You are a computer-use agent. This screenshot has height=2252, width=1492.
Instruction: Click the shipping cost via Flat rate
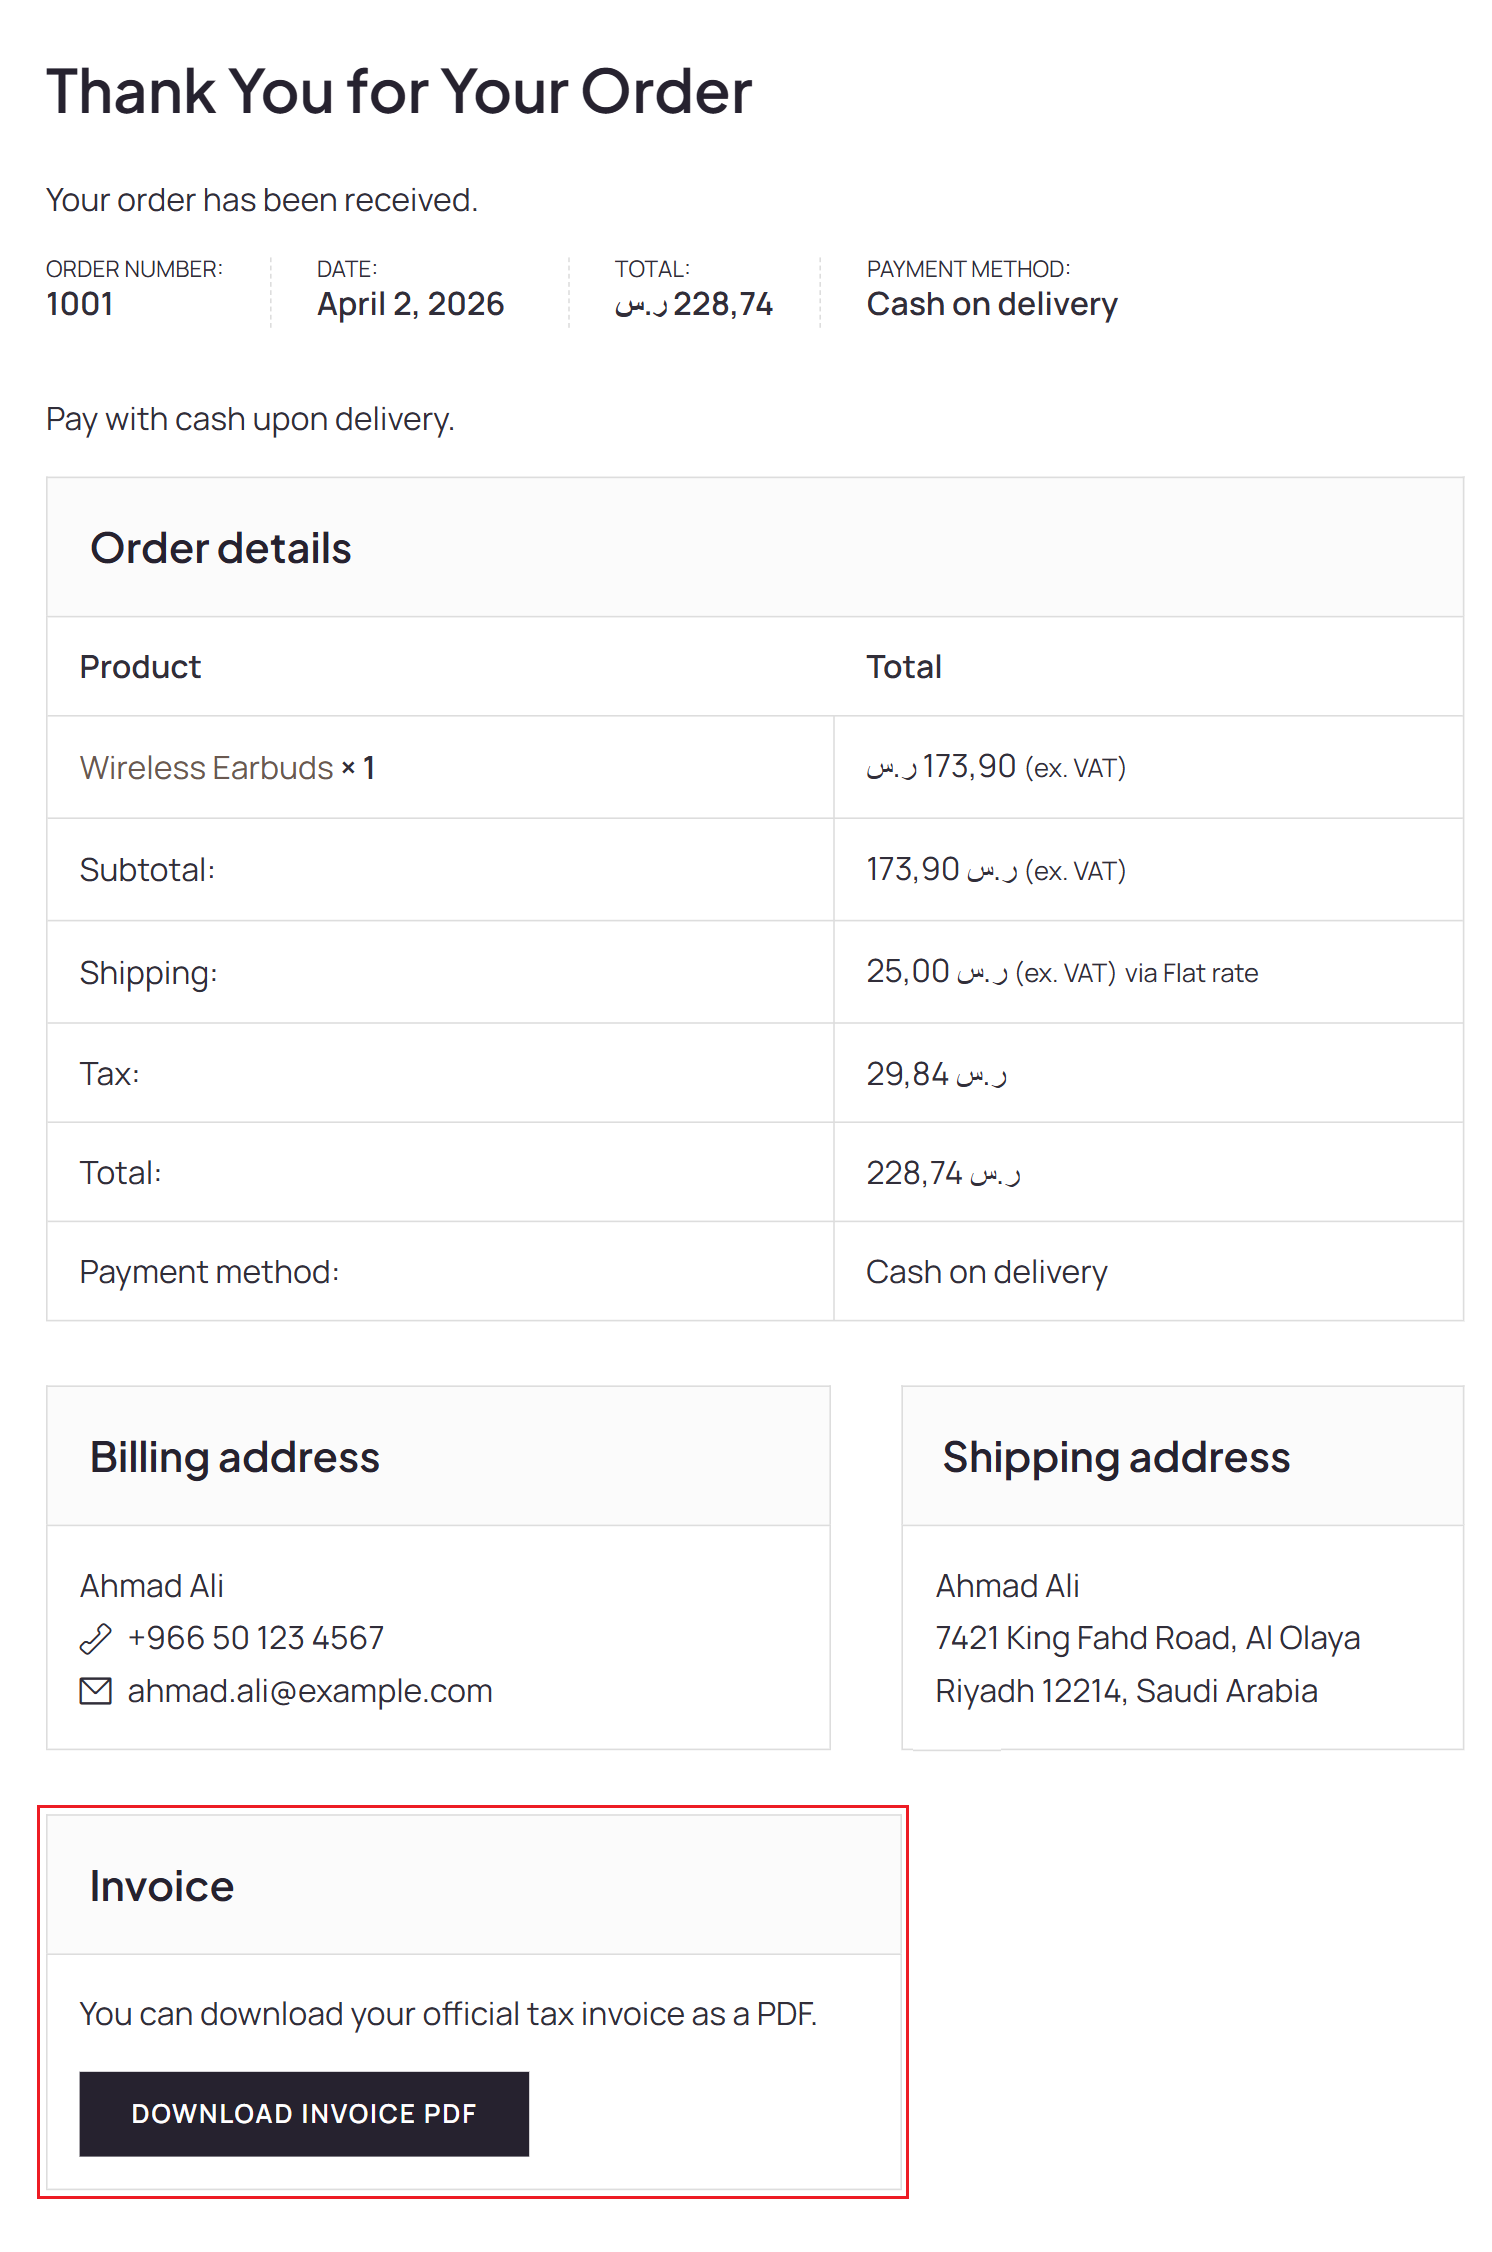(x=1061, y=972)
